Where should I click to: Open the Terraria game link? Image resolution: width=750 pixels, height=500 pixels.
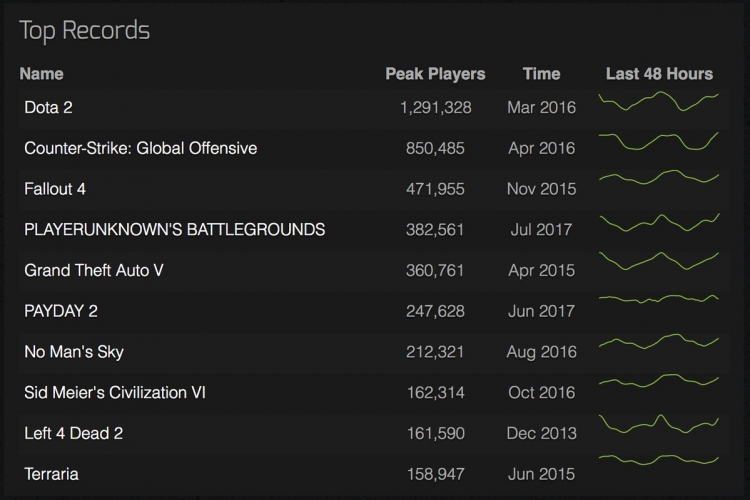pyautogui.click(x=51, y=474)
